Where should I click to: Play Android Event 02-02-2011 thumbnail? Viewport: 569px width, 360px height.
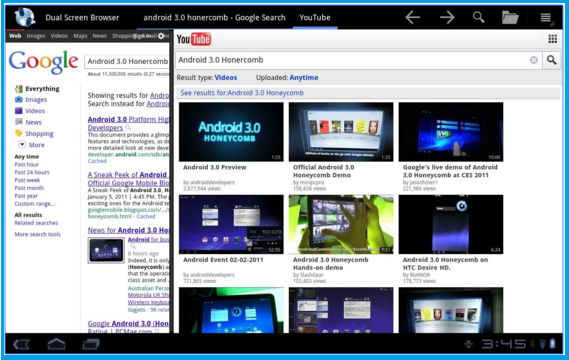pos(231,224)
